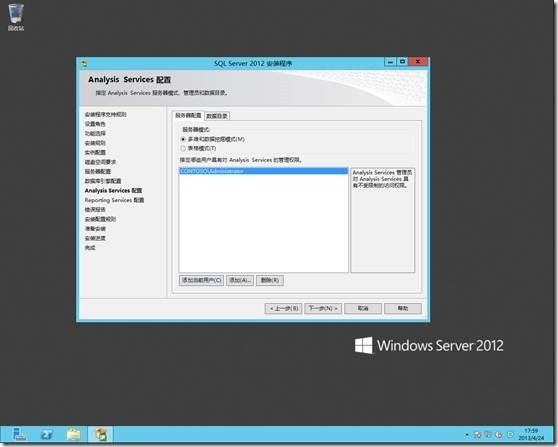Viewport: 558px width, 447px height.
Task: Click 功能选择 step in sidebar
Action: coord(95,133)
